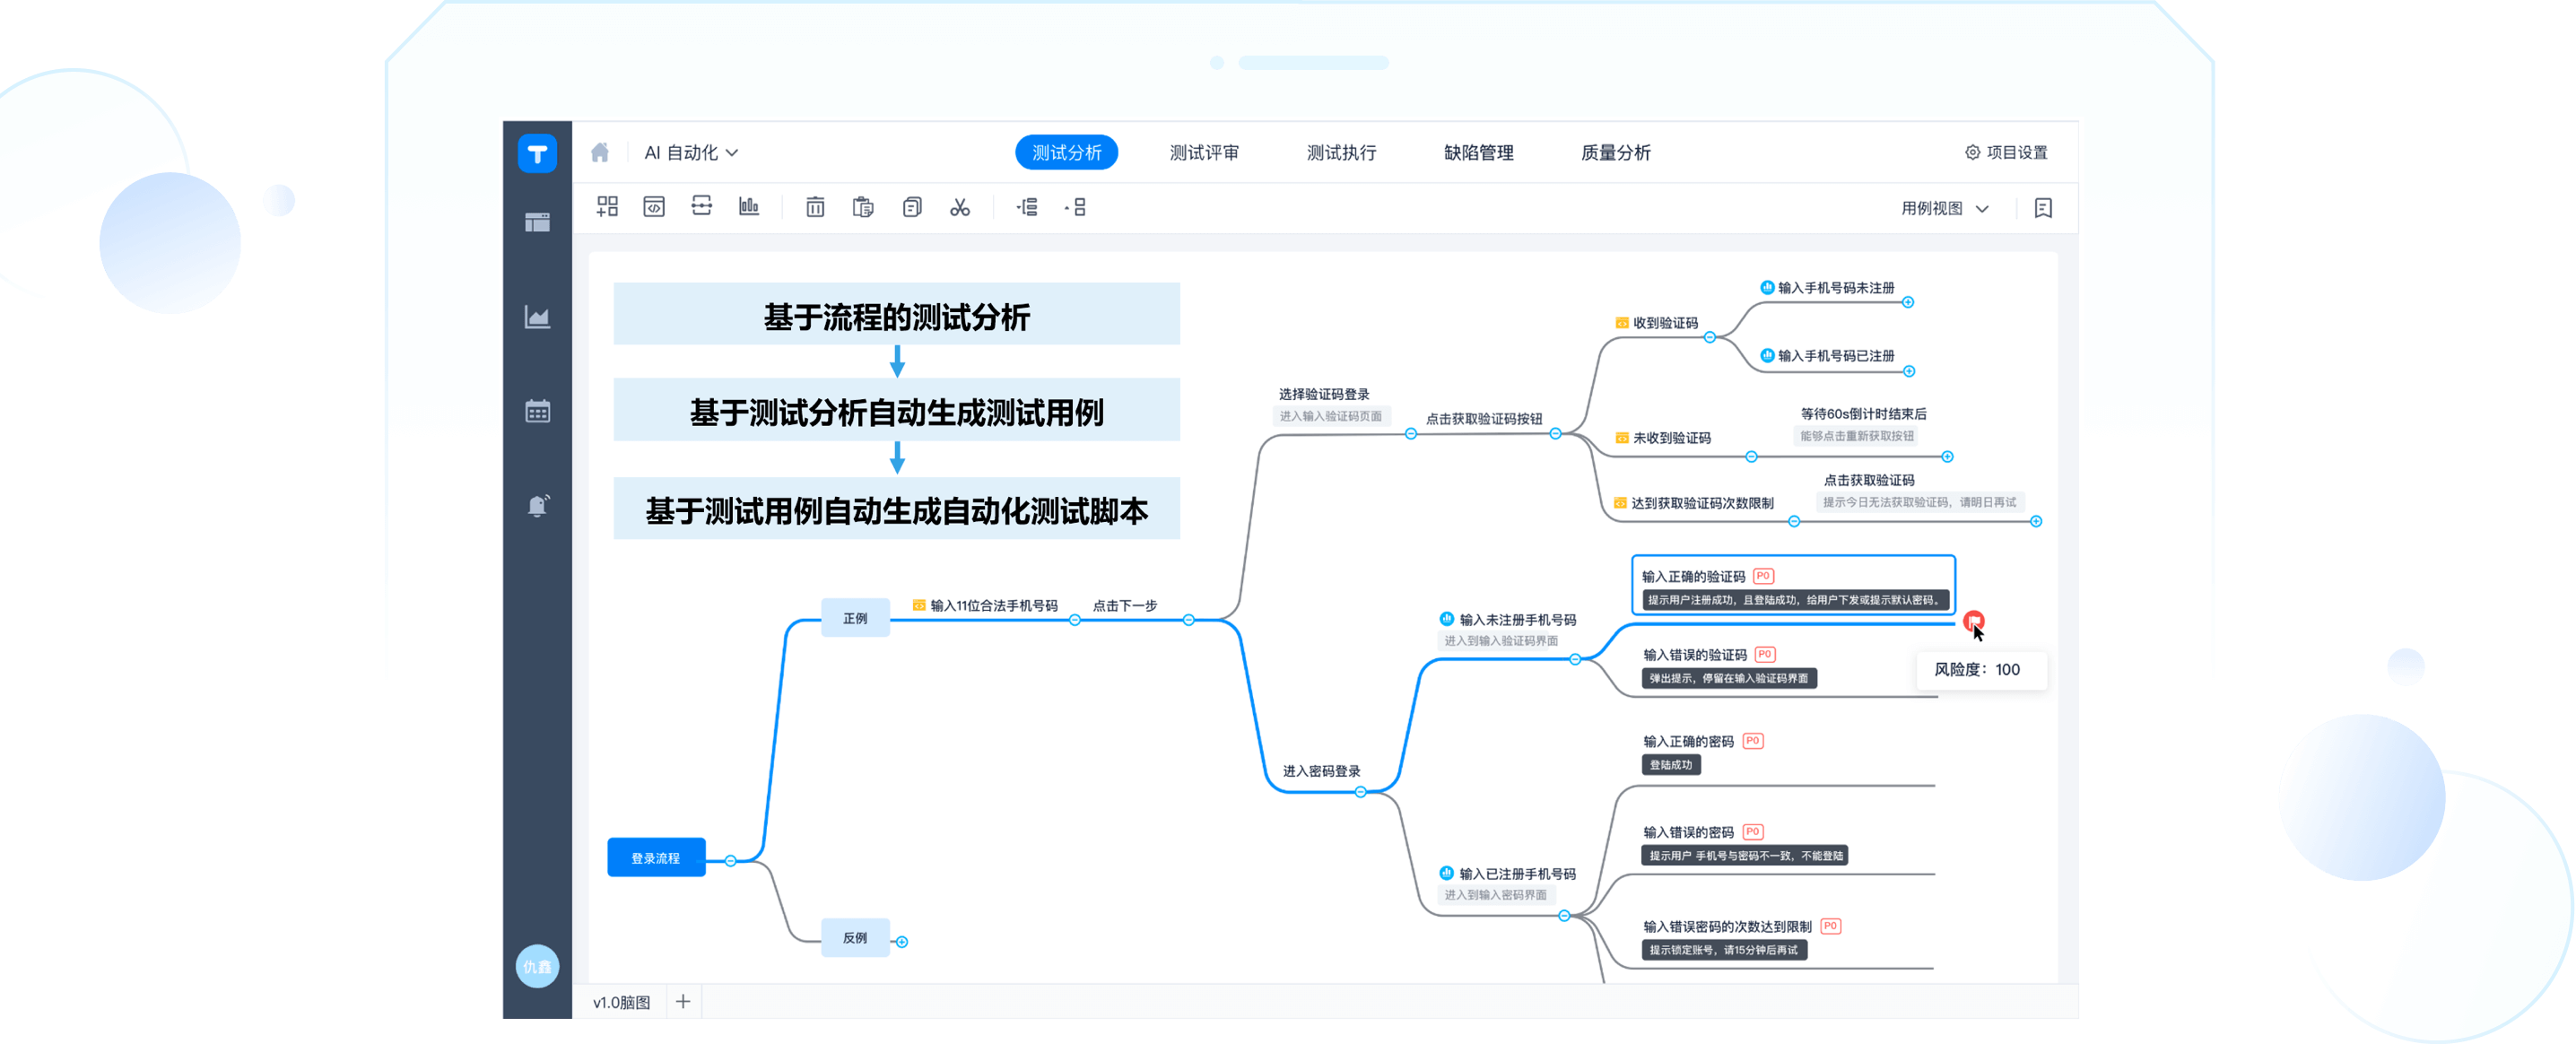Select the 正例 node
This screenshot has width=2576, height=1044.
click(x=855, y=618)
